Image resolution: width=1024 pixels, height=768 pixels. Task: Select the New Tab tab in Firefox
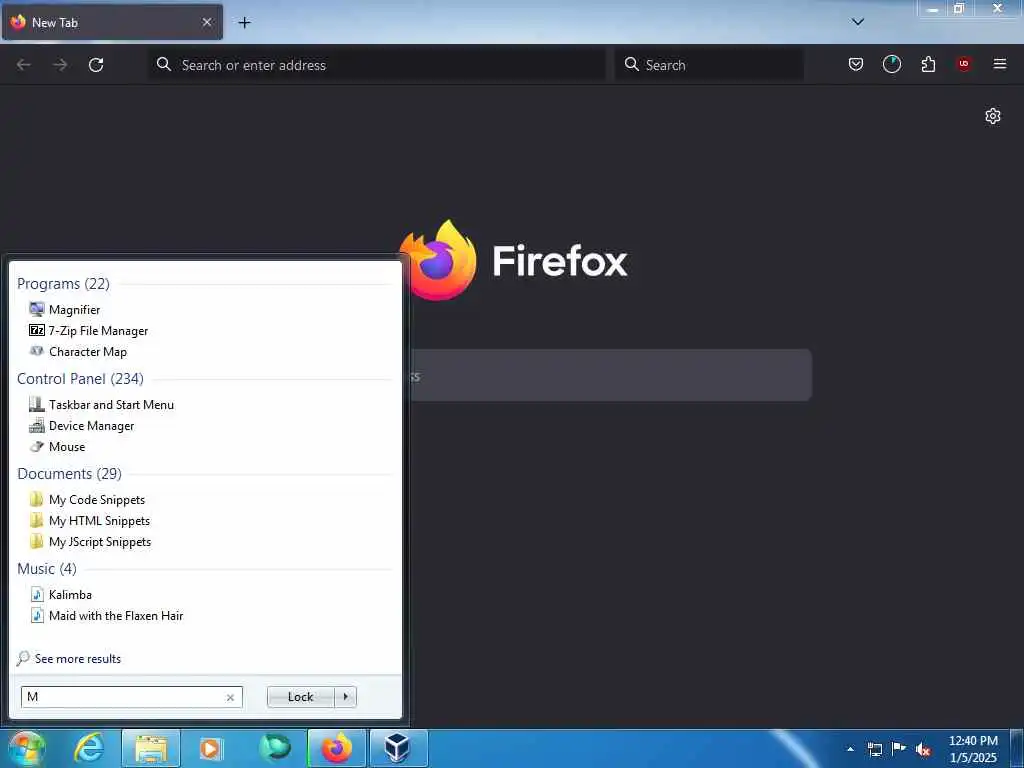point(112,22)
